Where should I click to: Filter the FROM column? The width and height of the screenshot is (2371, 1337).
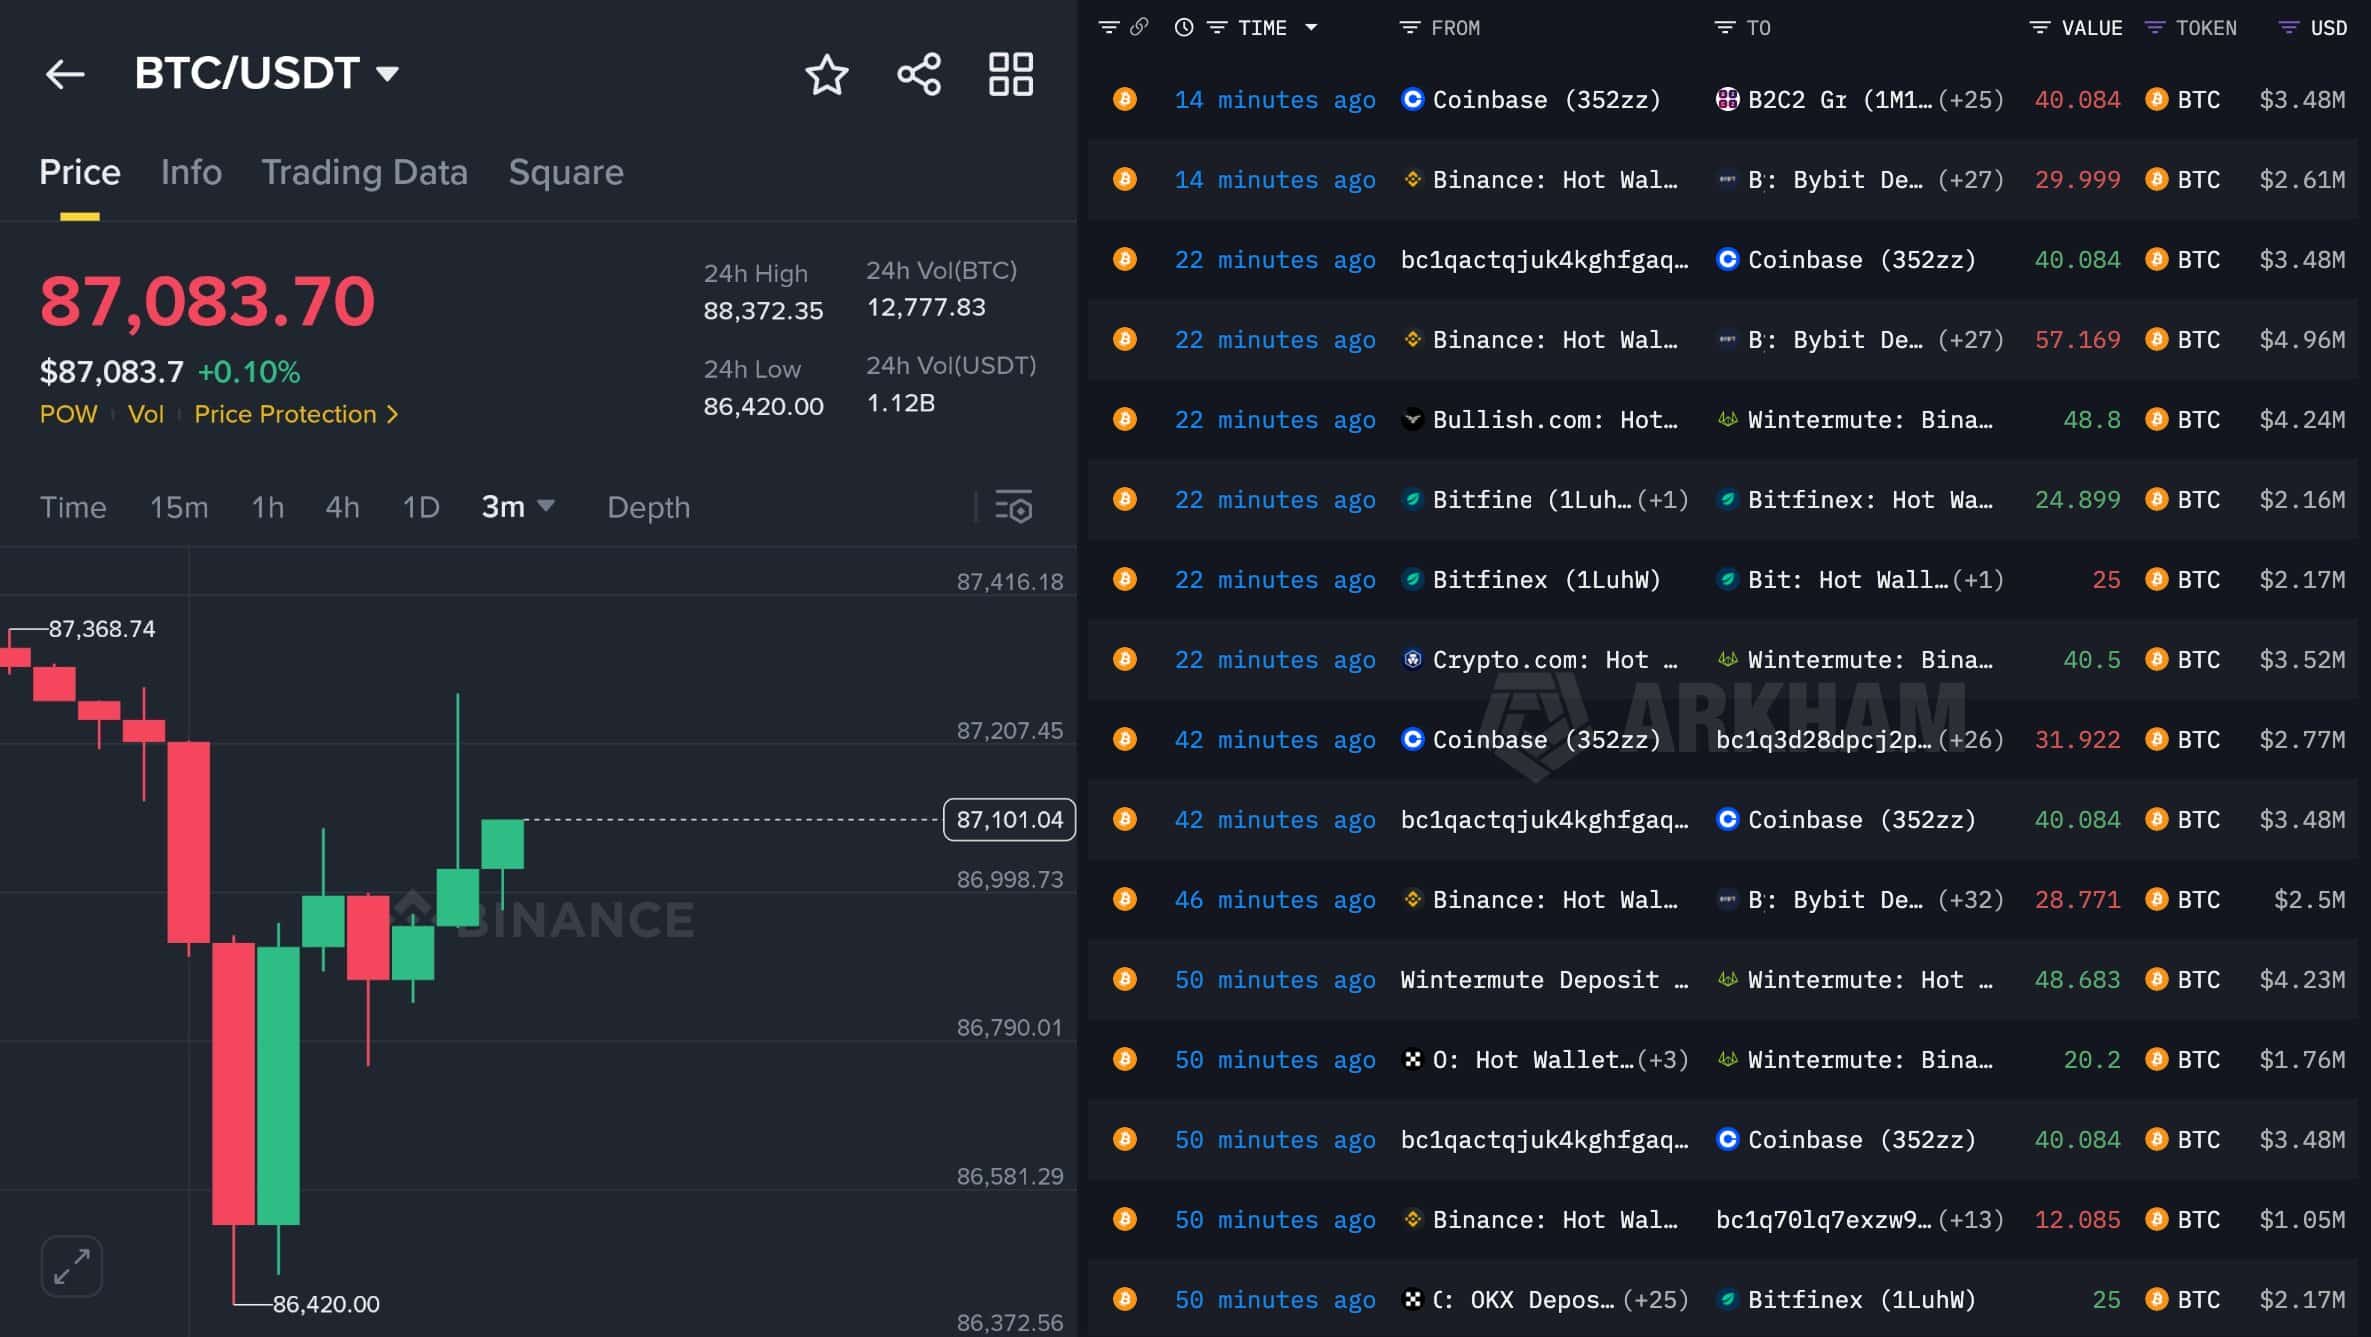click(x=1409, y=28)
